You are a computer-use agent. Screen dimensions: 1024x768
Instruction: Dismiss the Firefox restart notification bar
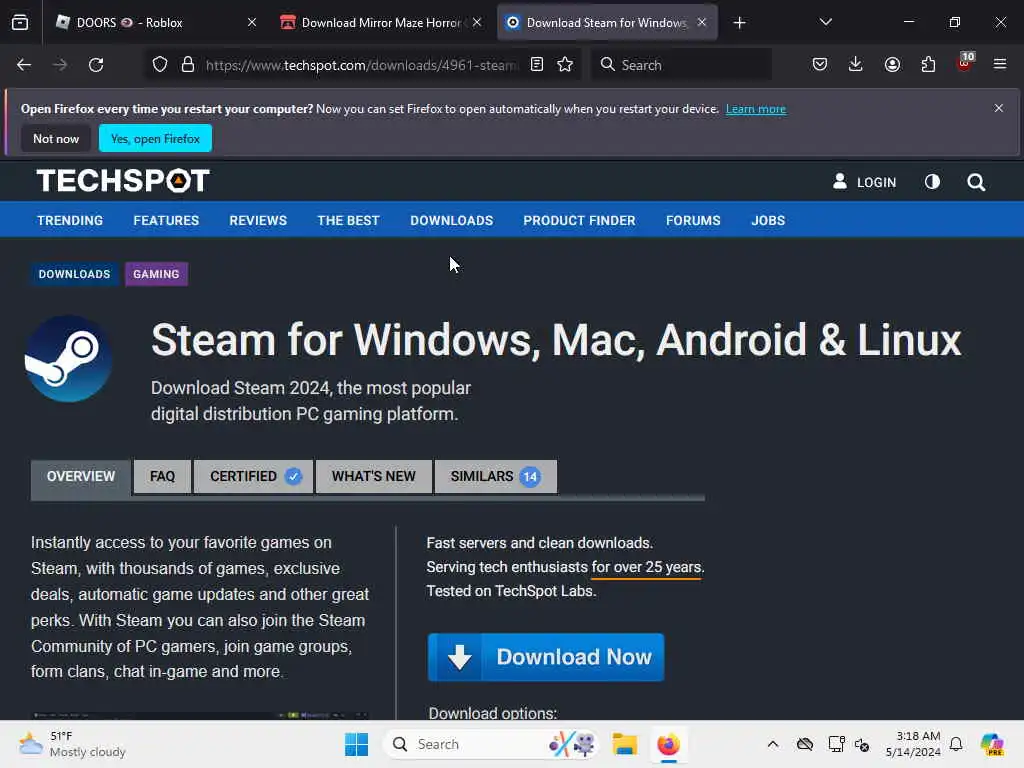point(999,108)
